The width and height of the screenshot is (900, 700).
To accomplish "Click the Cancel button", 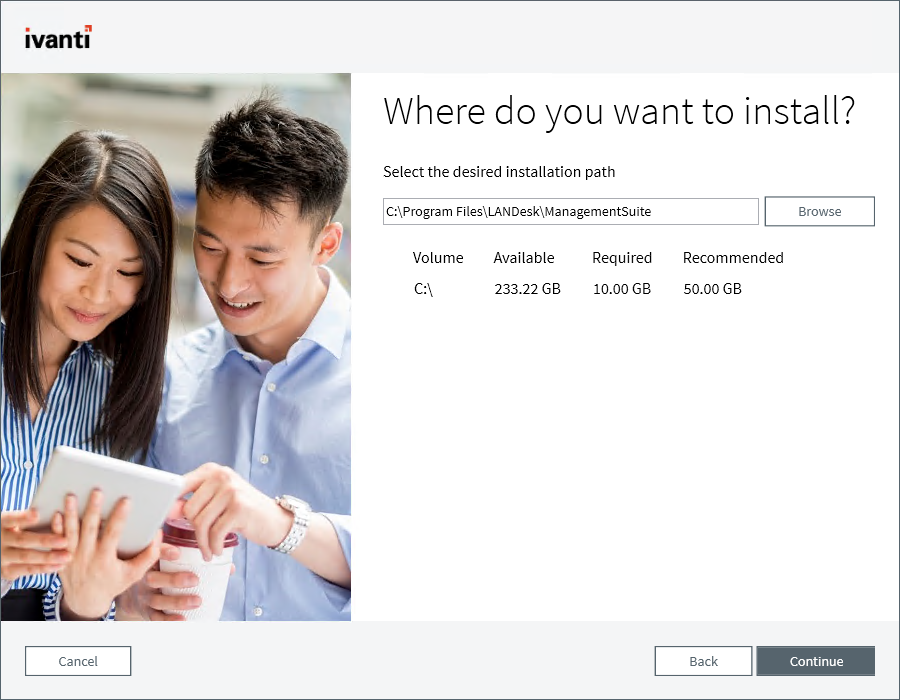I will point(77,661).
